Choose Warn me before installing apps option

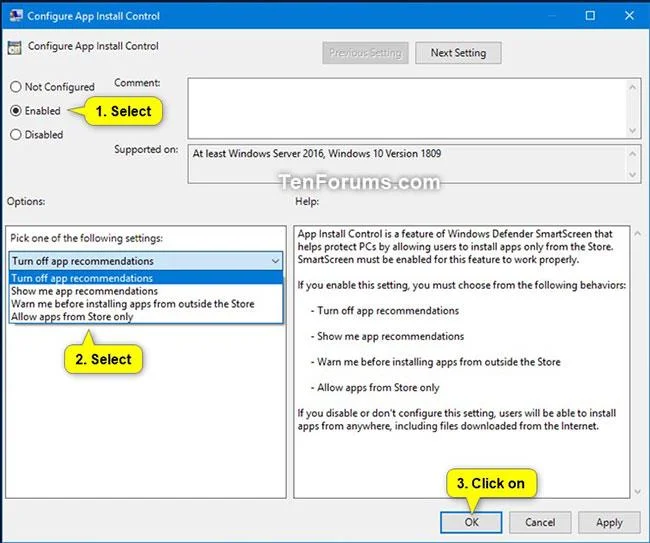click(146, 304)
